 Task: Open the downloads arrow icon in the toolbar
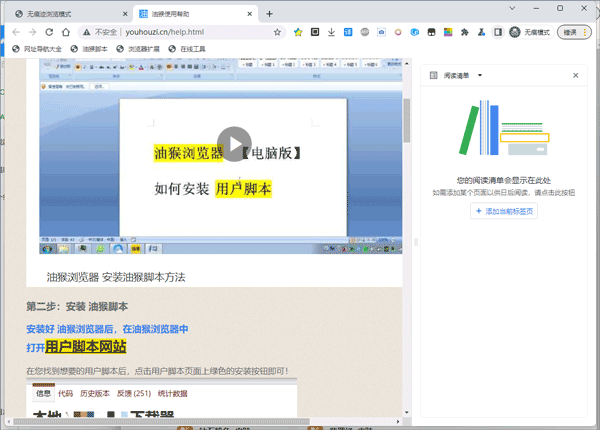coord(331,32)
